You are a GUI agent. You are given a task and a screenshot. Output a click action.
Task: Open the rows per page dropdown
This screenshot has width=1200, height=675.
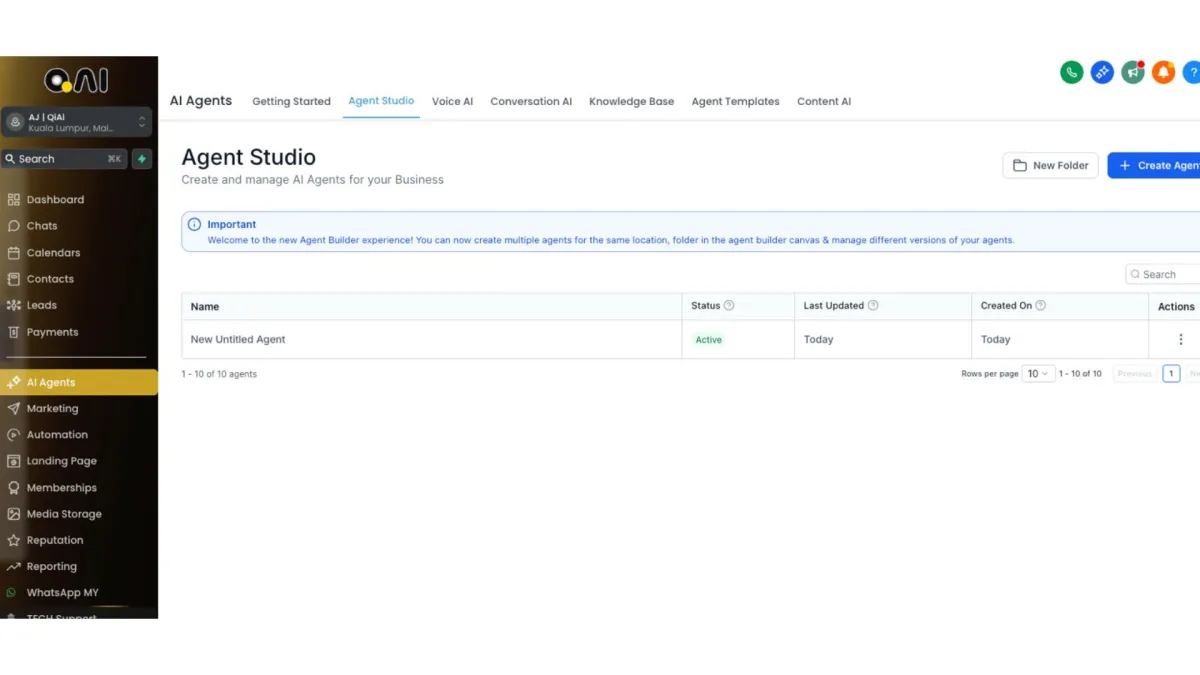tap(1038, 374)
